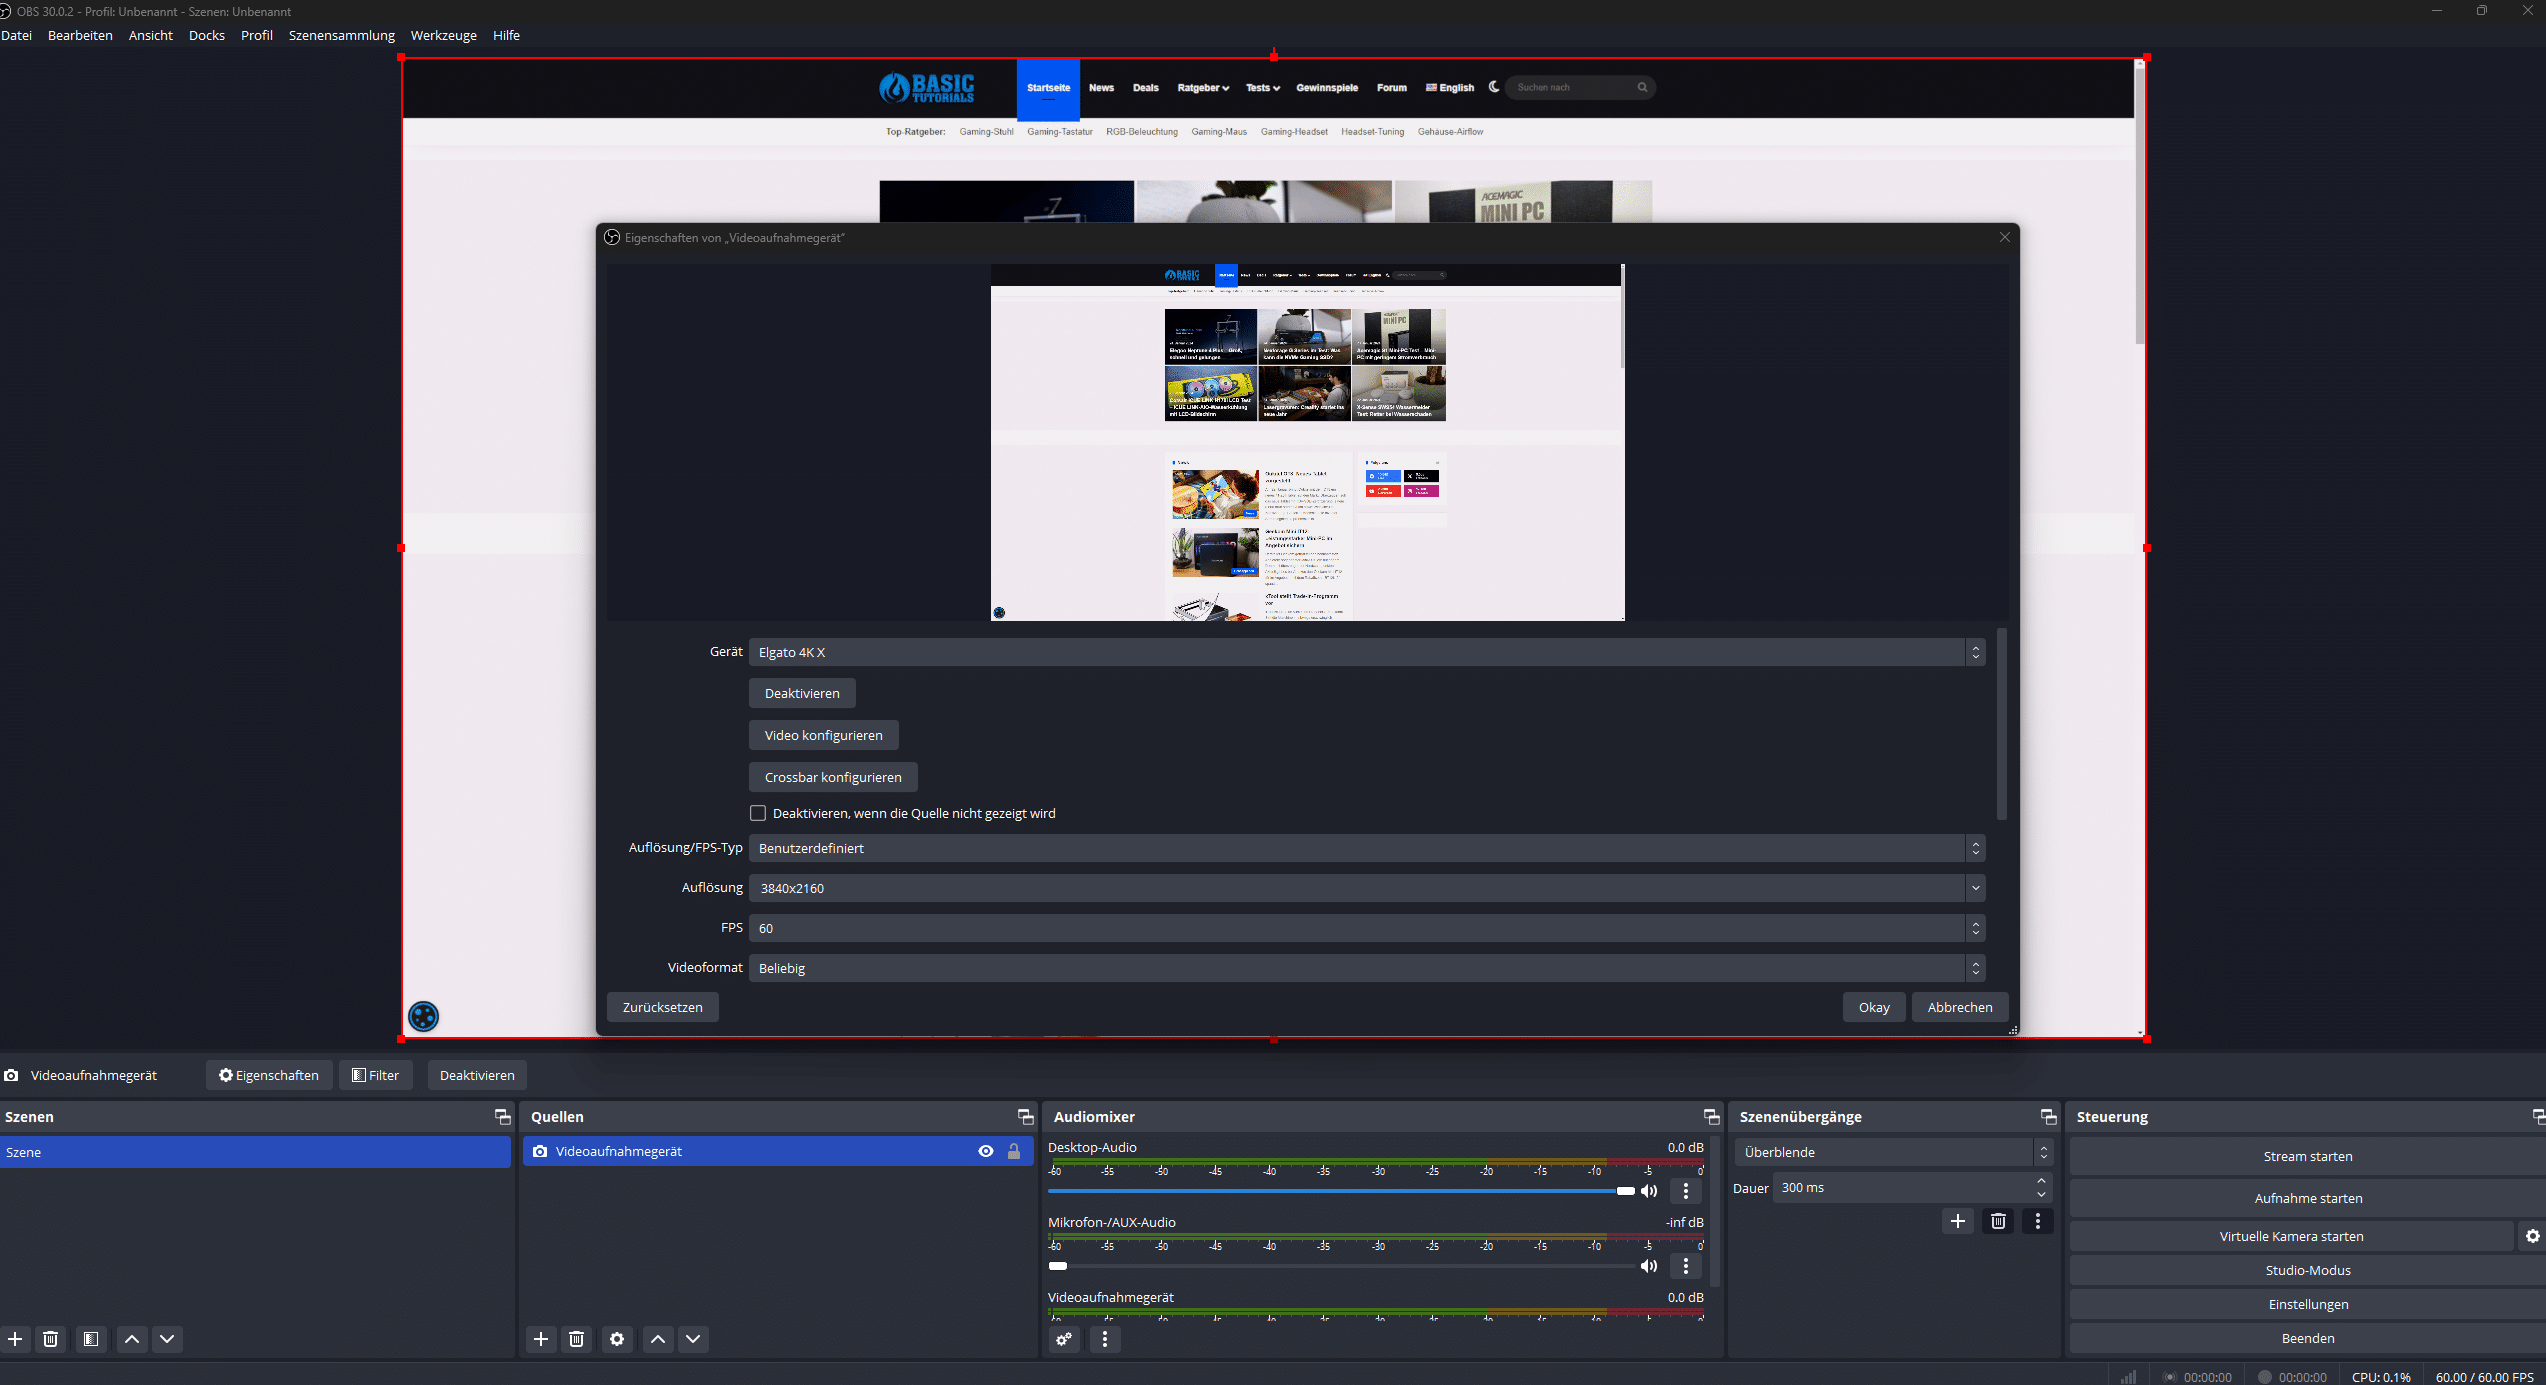Click the add source plus icon
This screenshot has height=1385, width=2546.
[x=541, y=1339]
